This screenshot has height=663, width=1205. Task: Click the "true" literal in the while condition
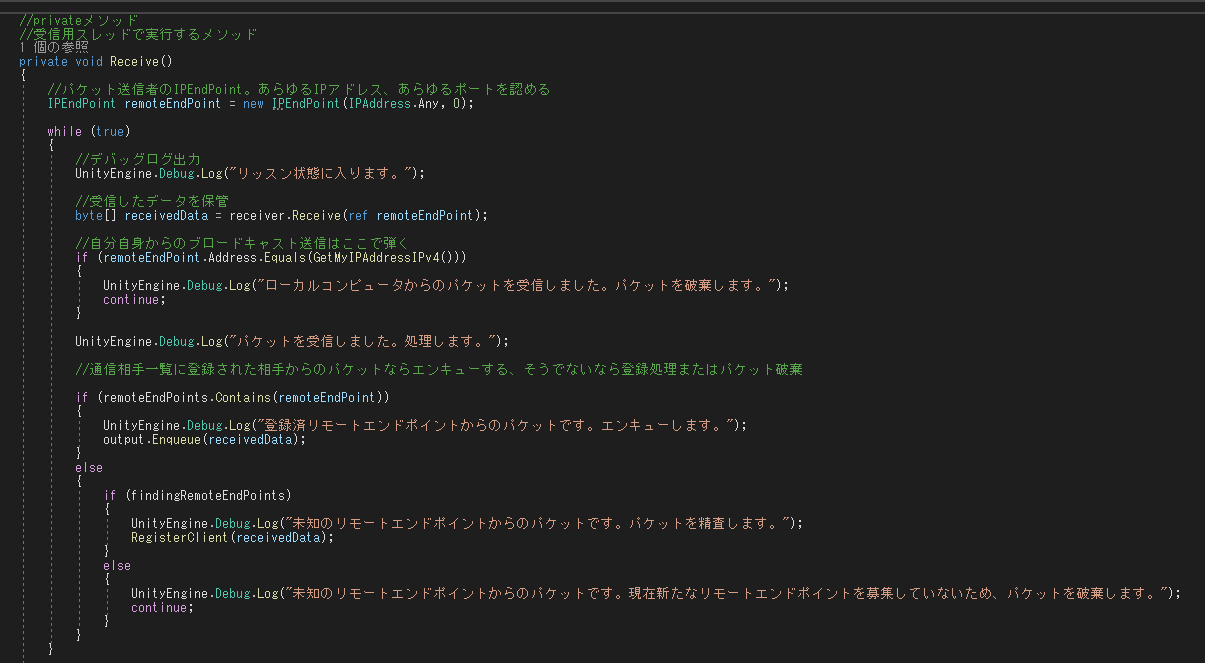pos(110,131)
